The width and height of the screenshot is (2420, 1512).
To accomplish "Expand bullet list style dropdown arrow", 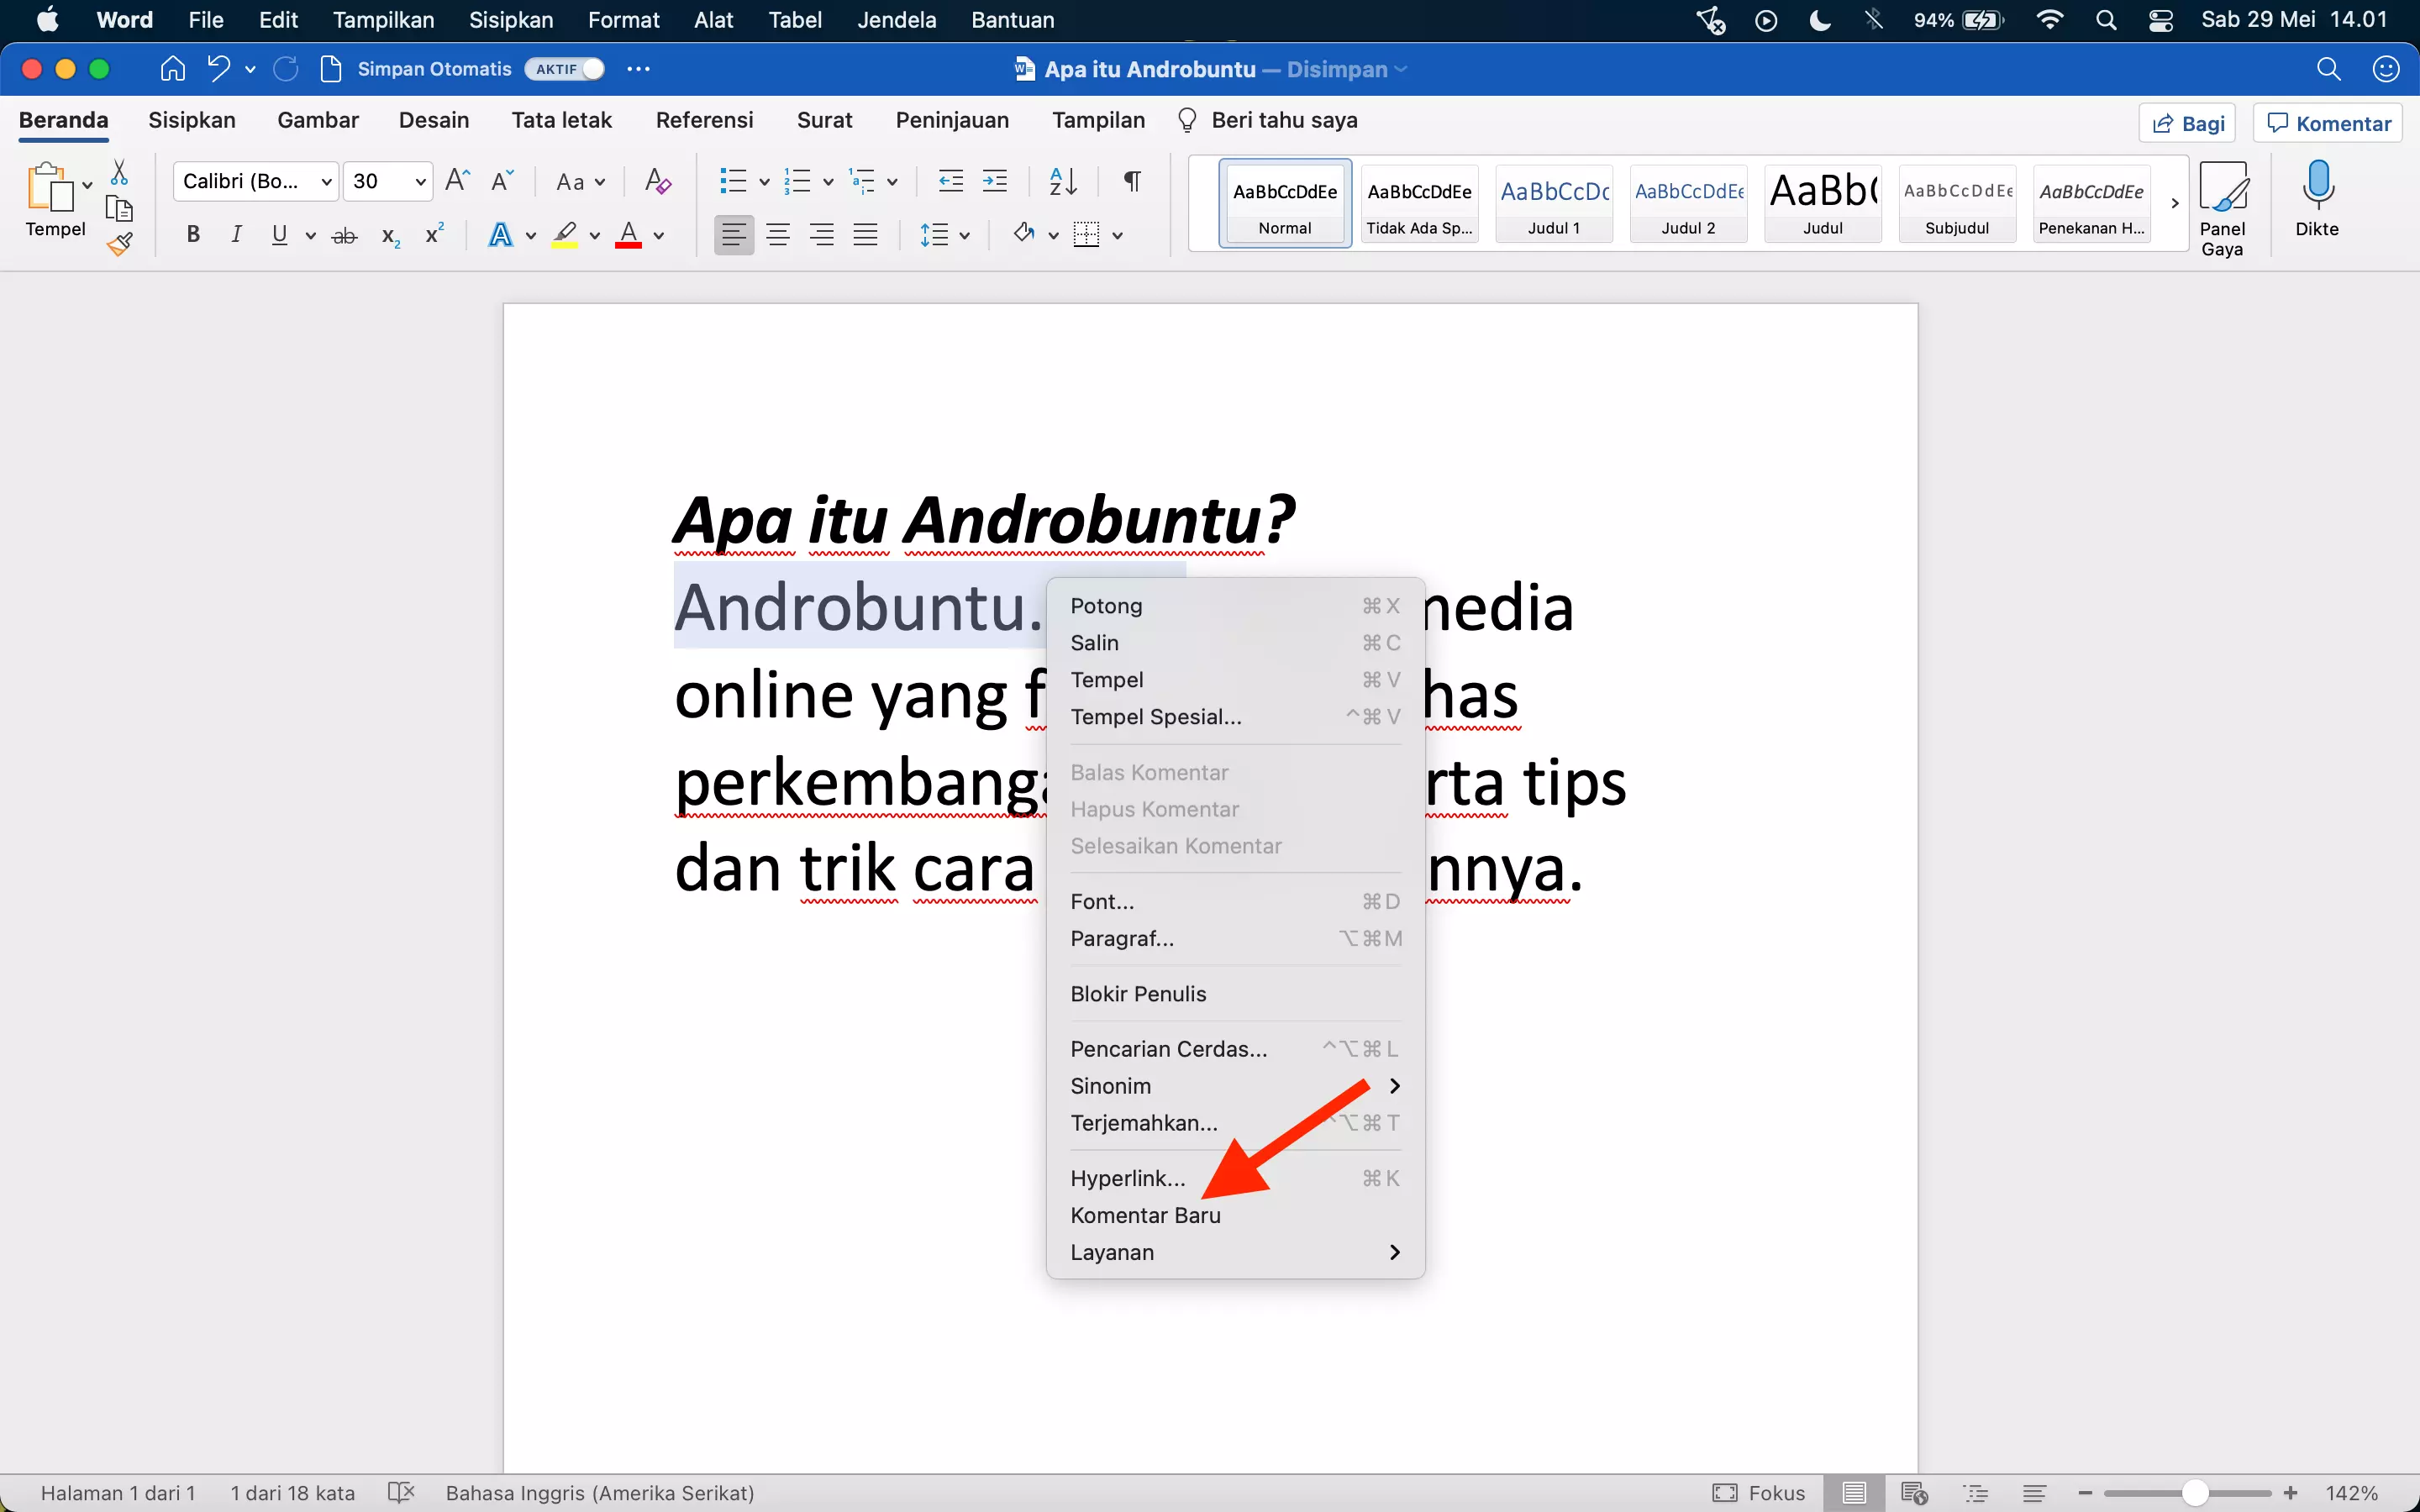I will click(x=764, y=182).
